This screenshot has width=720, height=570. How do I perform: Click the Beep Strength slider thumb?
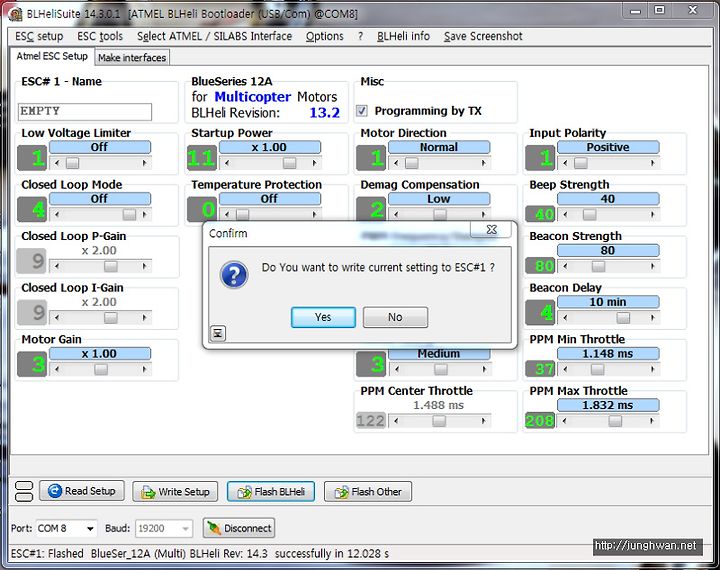point(590,214)
